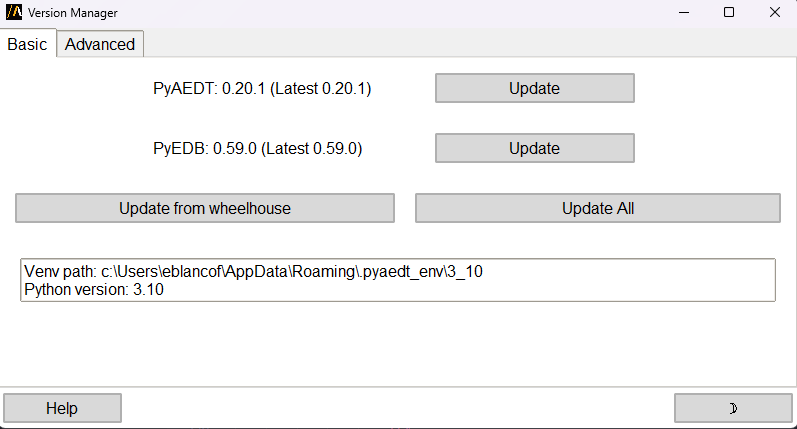Open the Advanced tab
Viewport: 797px width, 429px height.
[100, 44]
